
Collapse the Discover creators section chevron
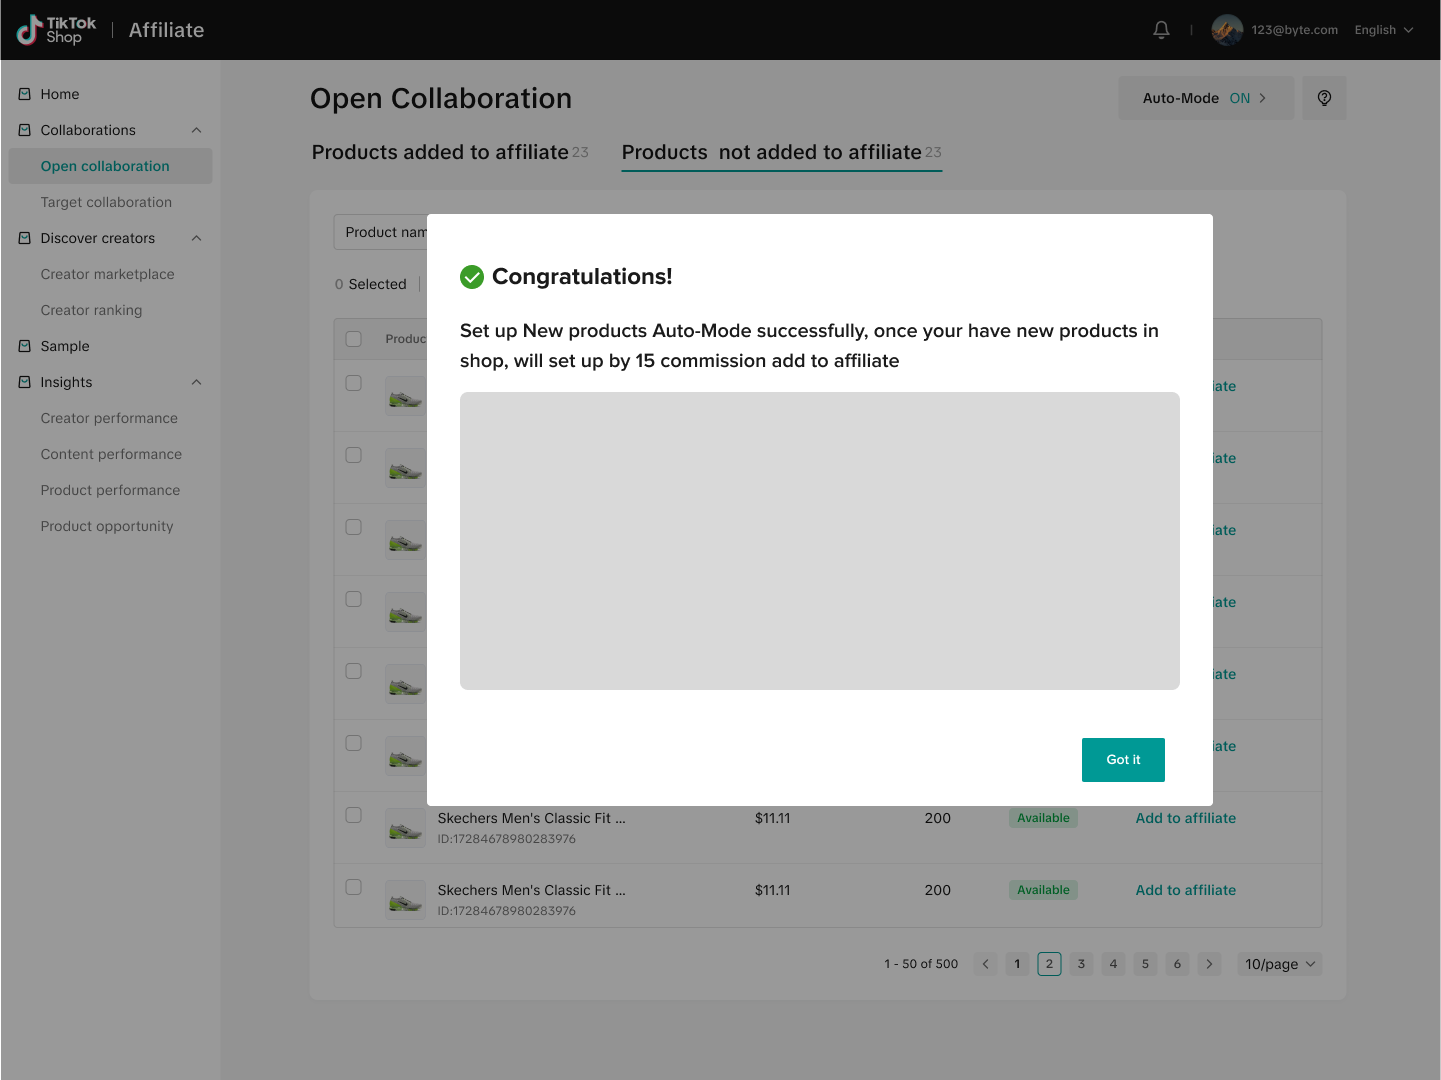pyautogui.click(x=197, y=238)
